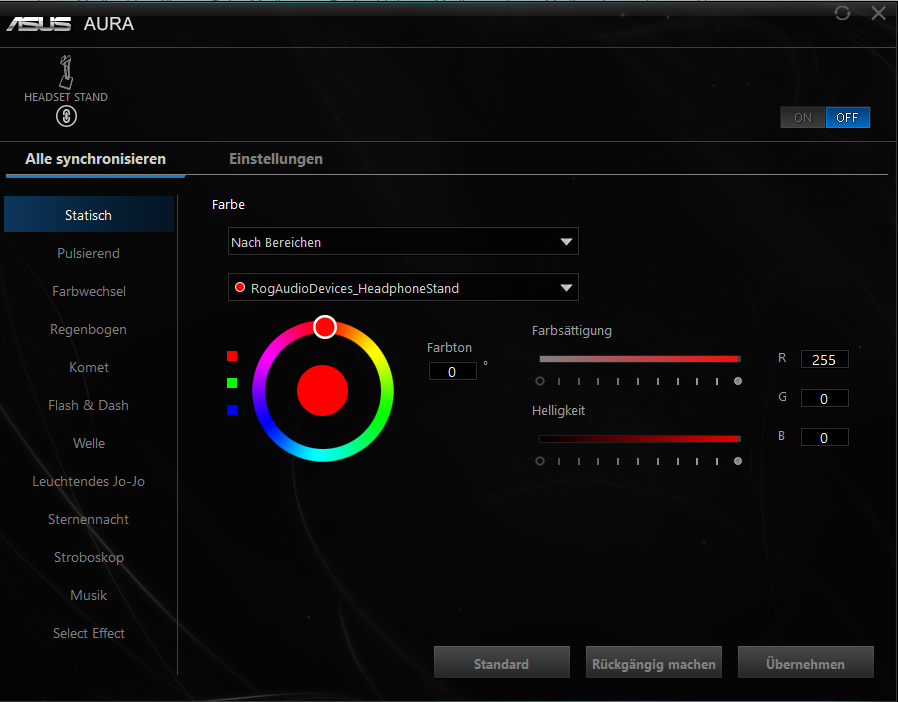The height and width of the screenshot is (702, 898).
Task: Select the Statisch effect
Action: coord(89,215)
